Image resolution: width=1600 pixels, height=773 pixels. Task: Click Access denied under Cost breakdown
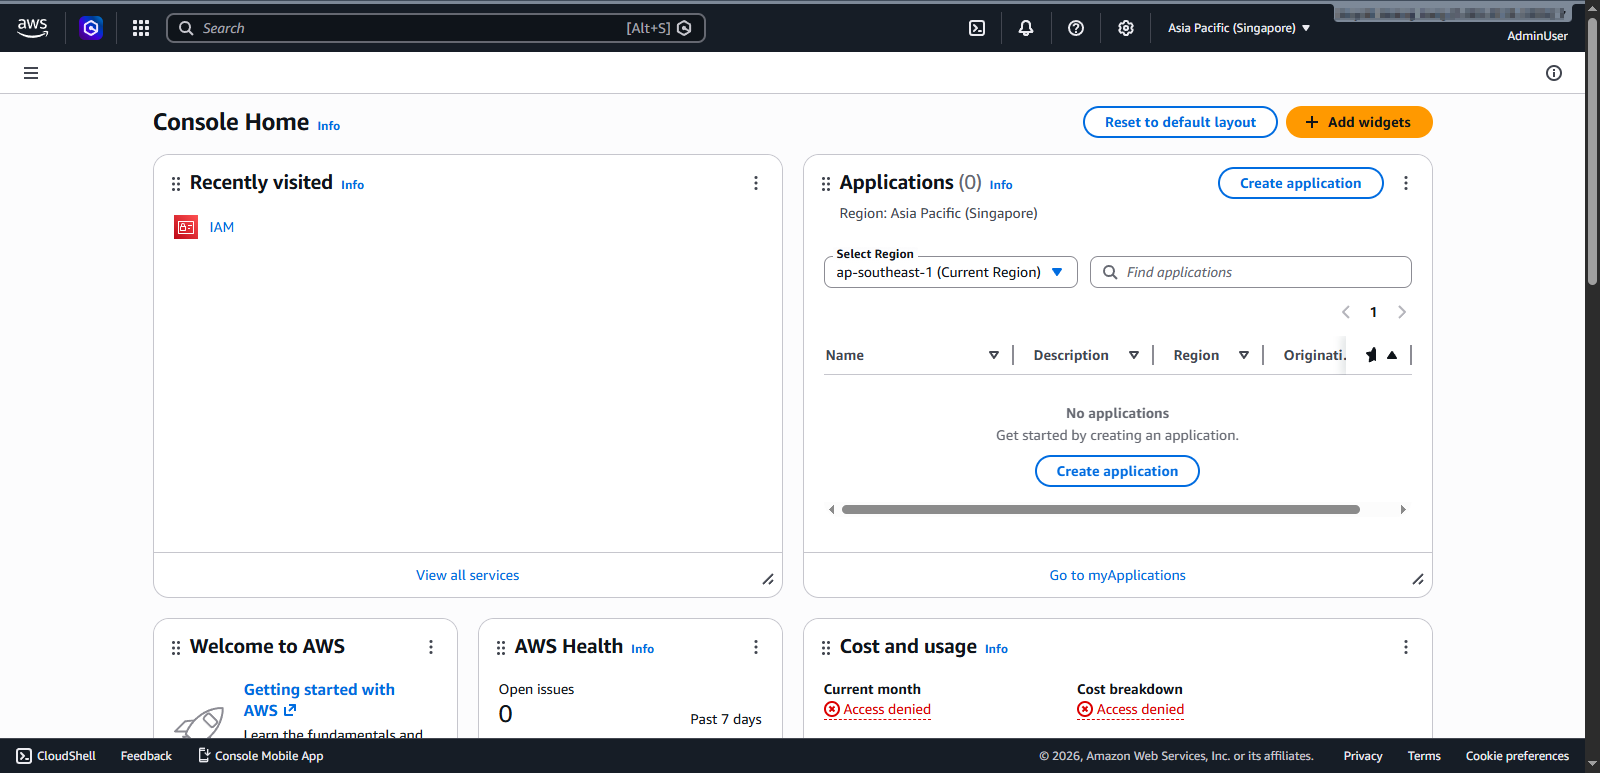point(1130,710)
